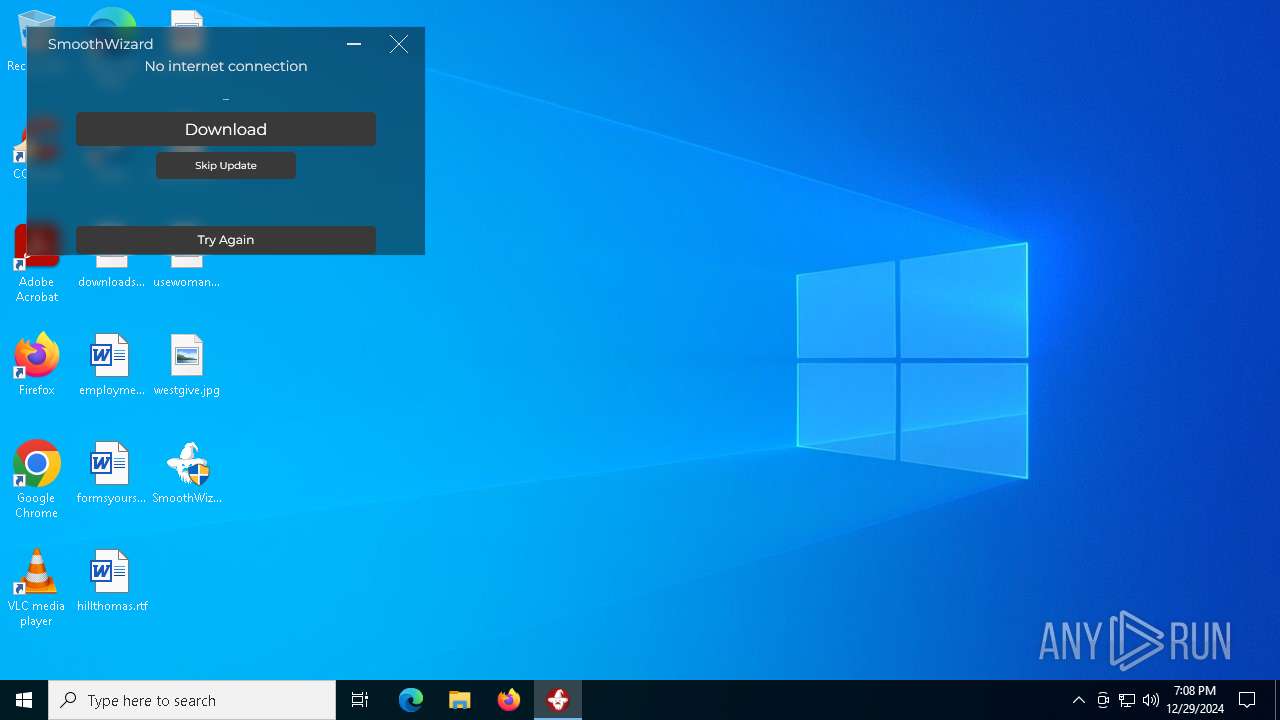This screenshot has width=1280, height=720.
Task: Open the taskbar clock and date
Action: click(1195, 700)
